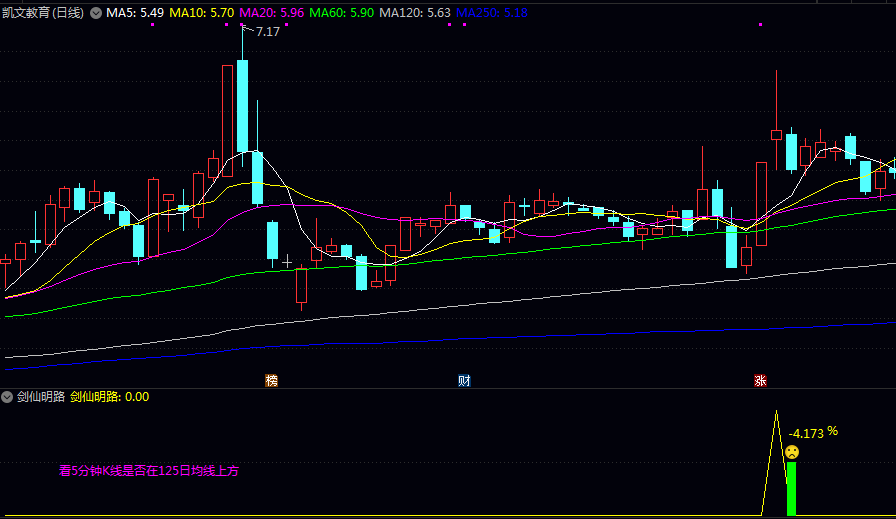Image resolution: width=896 pixels, height=519 pixels.
Task: Click the 榜 event marker icon
Action: tap(271, 381)
